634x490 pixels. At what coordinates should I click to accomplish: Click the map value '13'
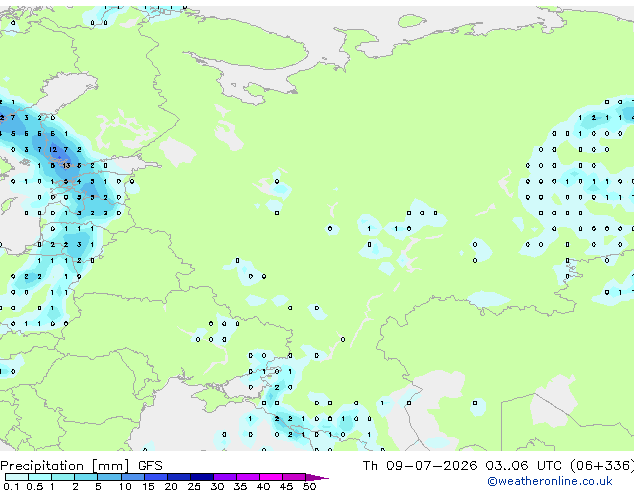pos(66,165)
